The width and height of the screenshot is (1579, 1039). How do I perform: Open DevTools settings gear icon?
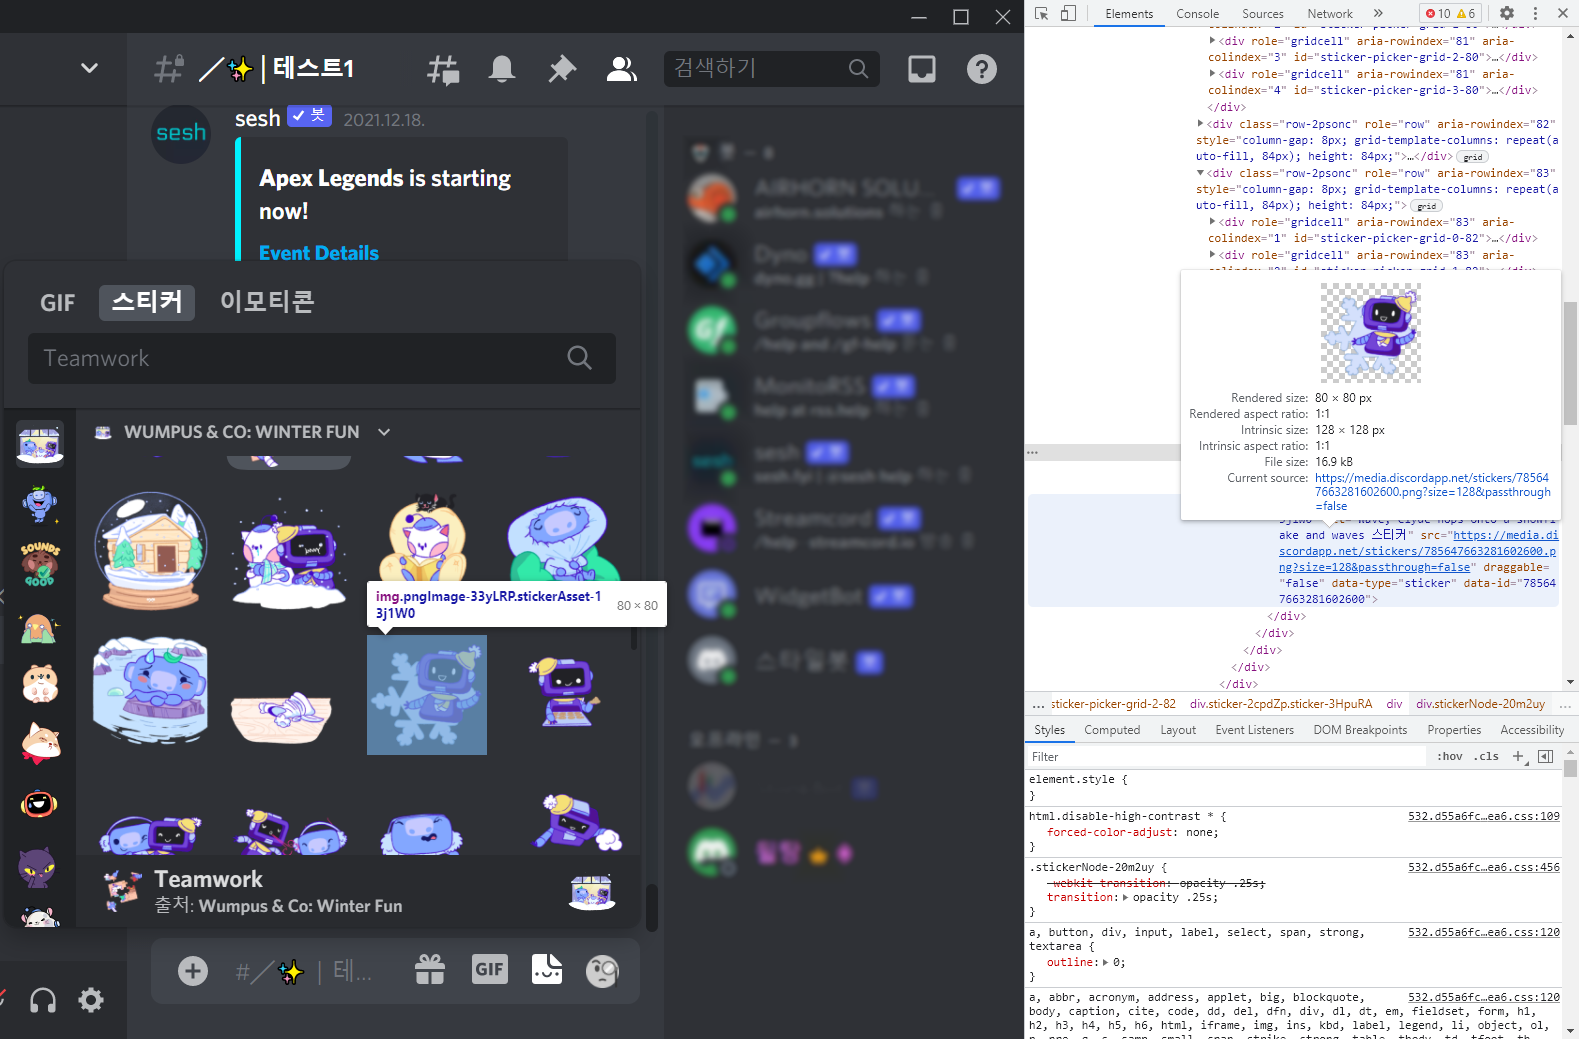tap(1507, 13)
